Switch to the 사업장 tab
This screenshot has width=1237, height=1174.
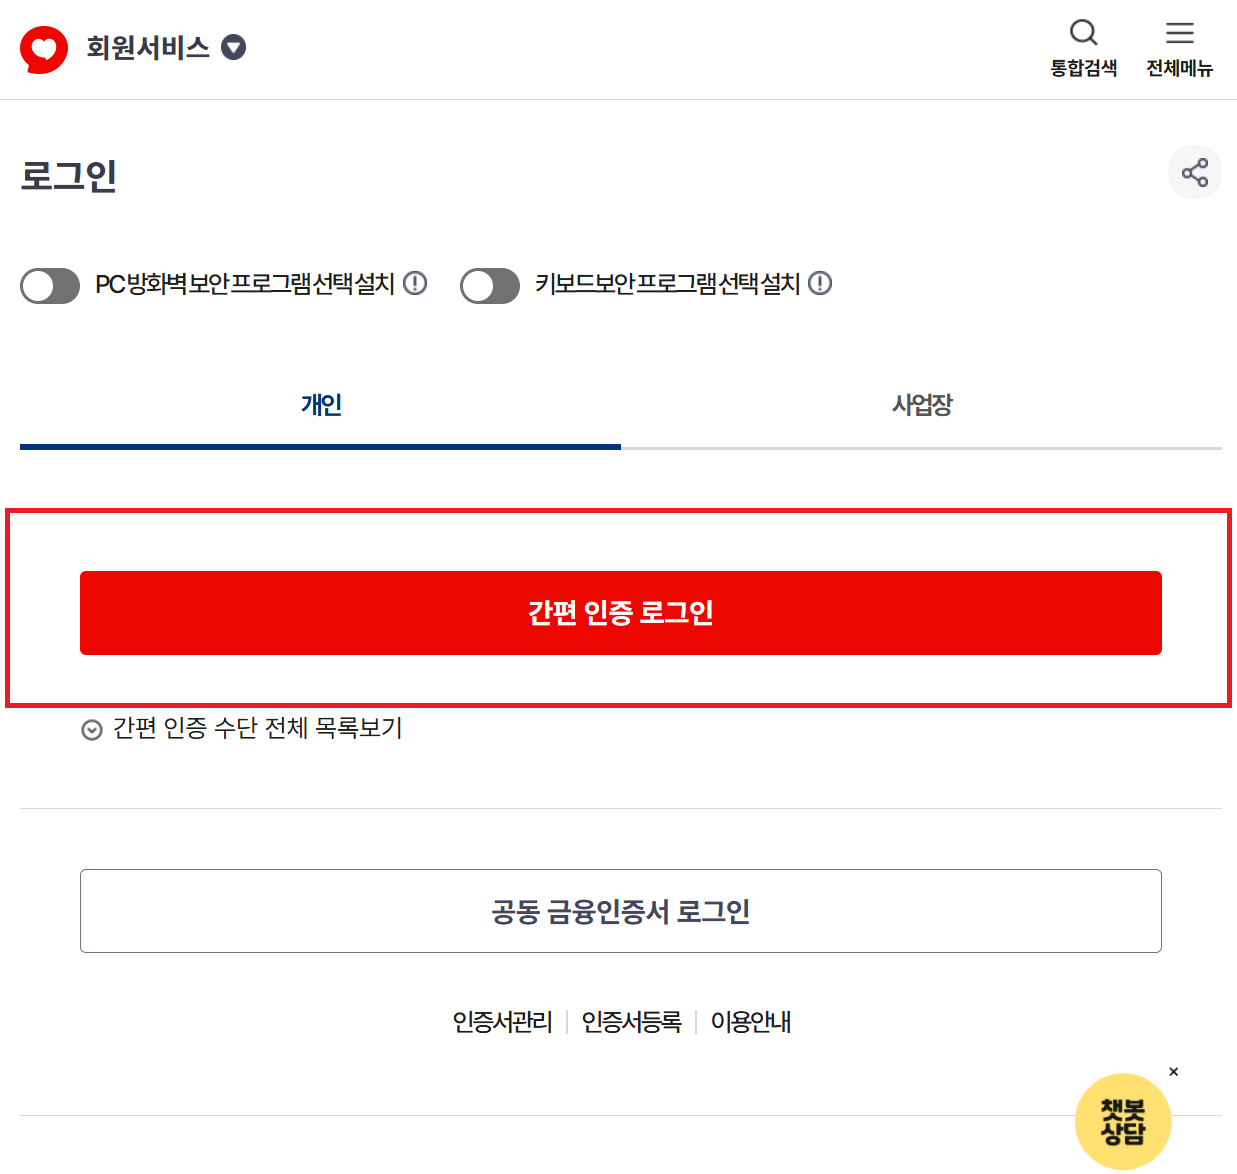click(921, 404)
